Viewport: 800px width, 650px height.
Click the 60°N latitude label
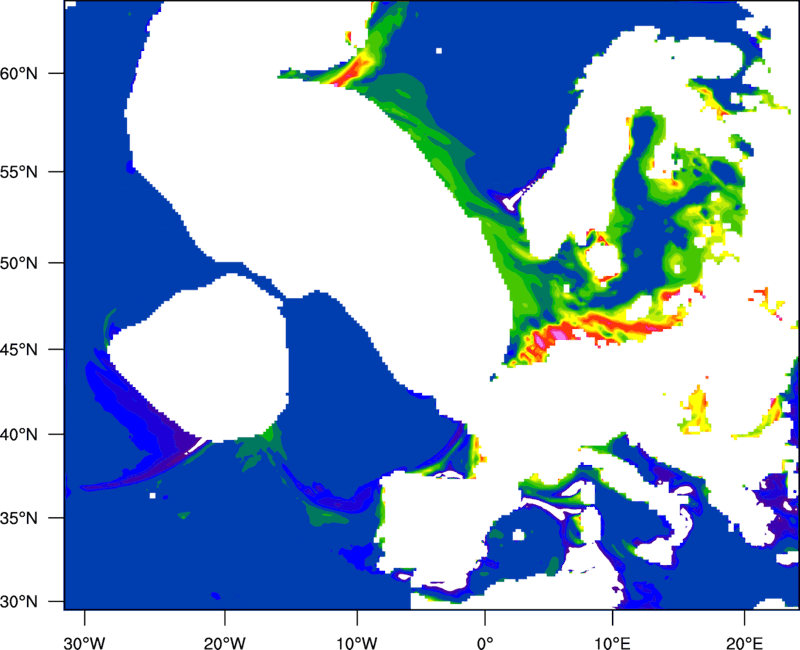pyautogui.click(x=19, y=73)
